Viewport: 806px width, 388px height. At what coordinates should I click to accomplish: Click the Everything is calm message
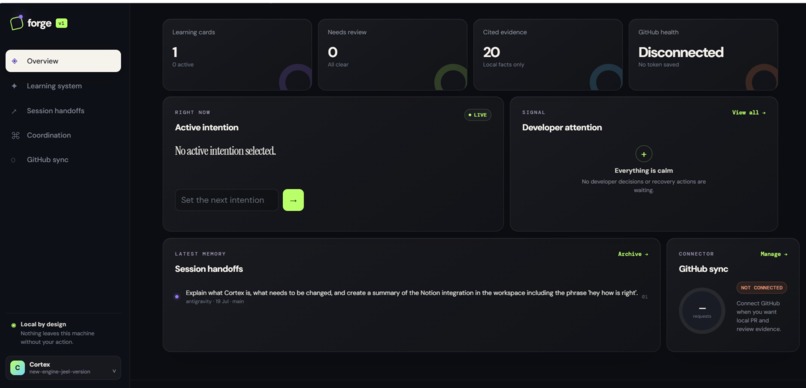pos(644,171)
